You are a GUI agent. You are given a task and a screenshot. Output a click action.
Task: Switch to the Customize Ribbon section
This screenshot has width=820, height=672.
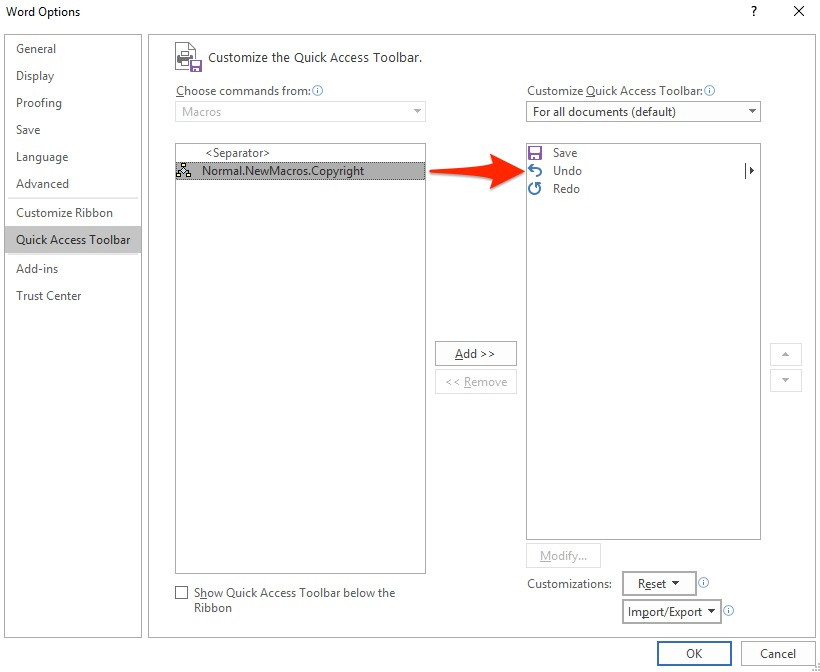(64, 213)
